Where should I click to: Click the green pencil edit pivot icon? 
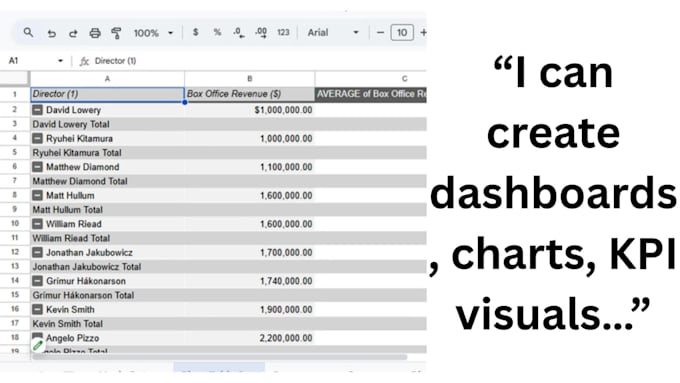tap(38, 345)
